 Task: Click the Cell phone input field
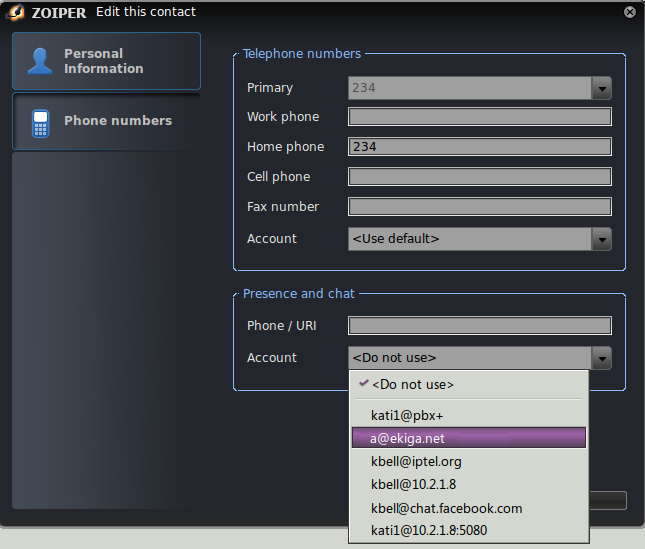[x=479, y=177]
